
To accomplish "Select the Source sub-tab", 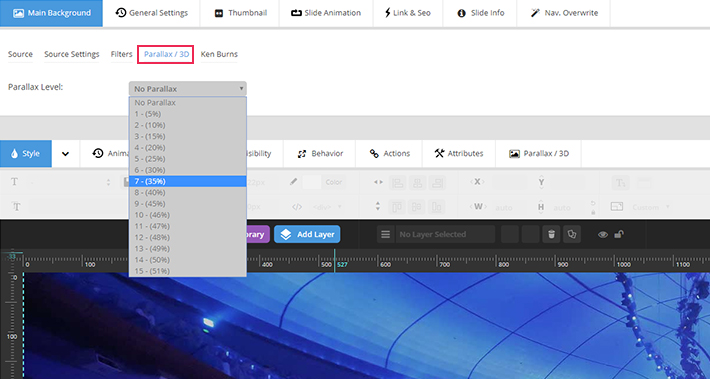I will point(20,54).
